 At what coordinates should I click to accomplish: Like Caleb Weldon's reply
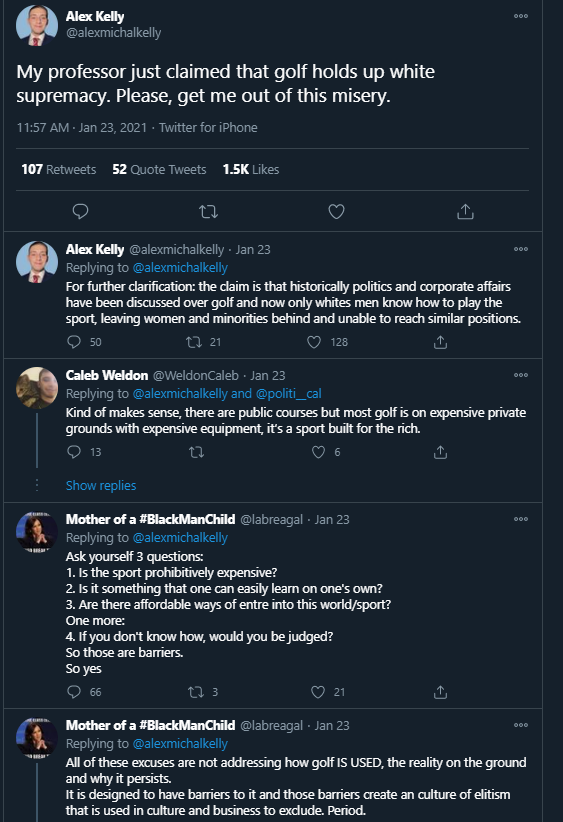point(318,452)
